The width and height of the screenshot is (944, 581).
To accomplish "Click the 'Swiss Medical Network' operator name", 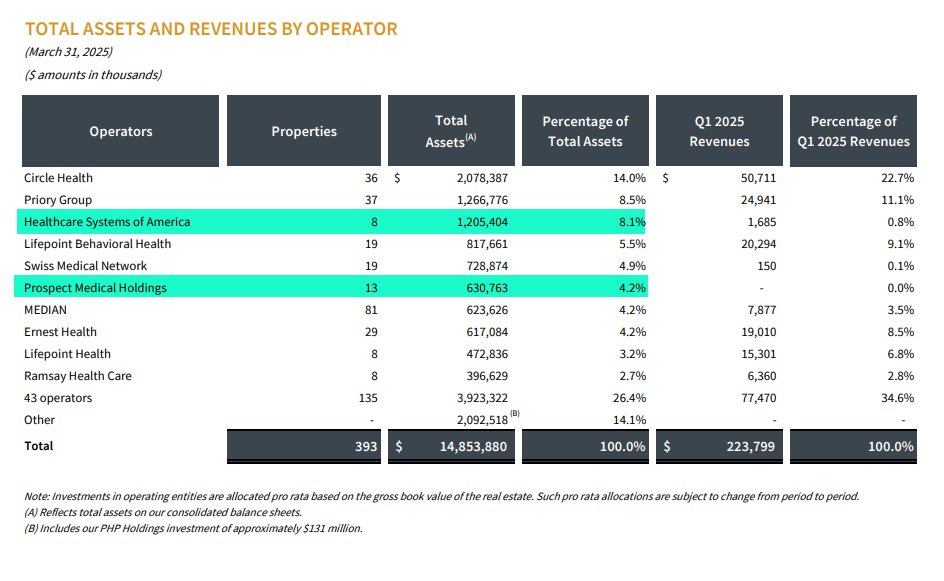I will coord(85,266).
